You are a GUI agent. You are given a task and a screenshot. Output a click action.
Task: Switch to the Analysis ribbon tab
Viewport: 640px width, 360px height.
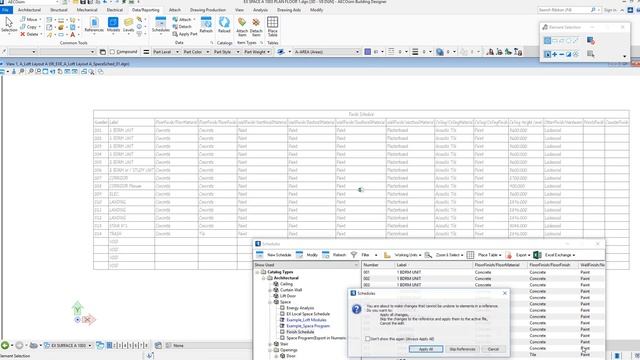260,10
